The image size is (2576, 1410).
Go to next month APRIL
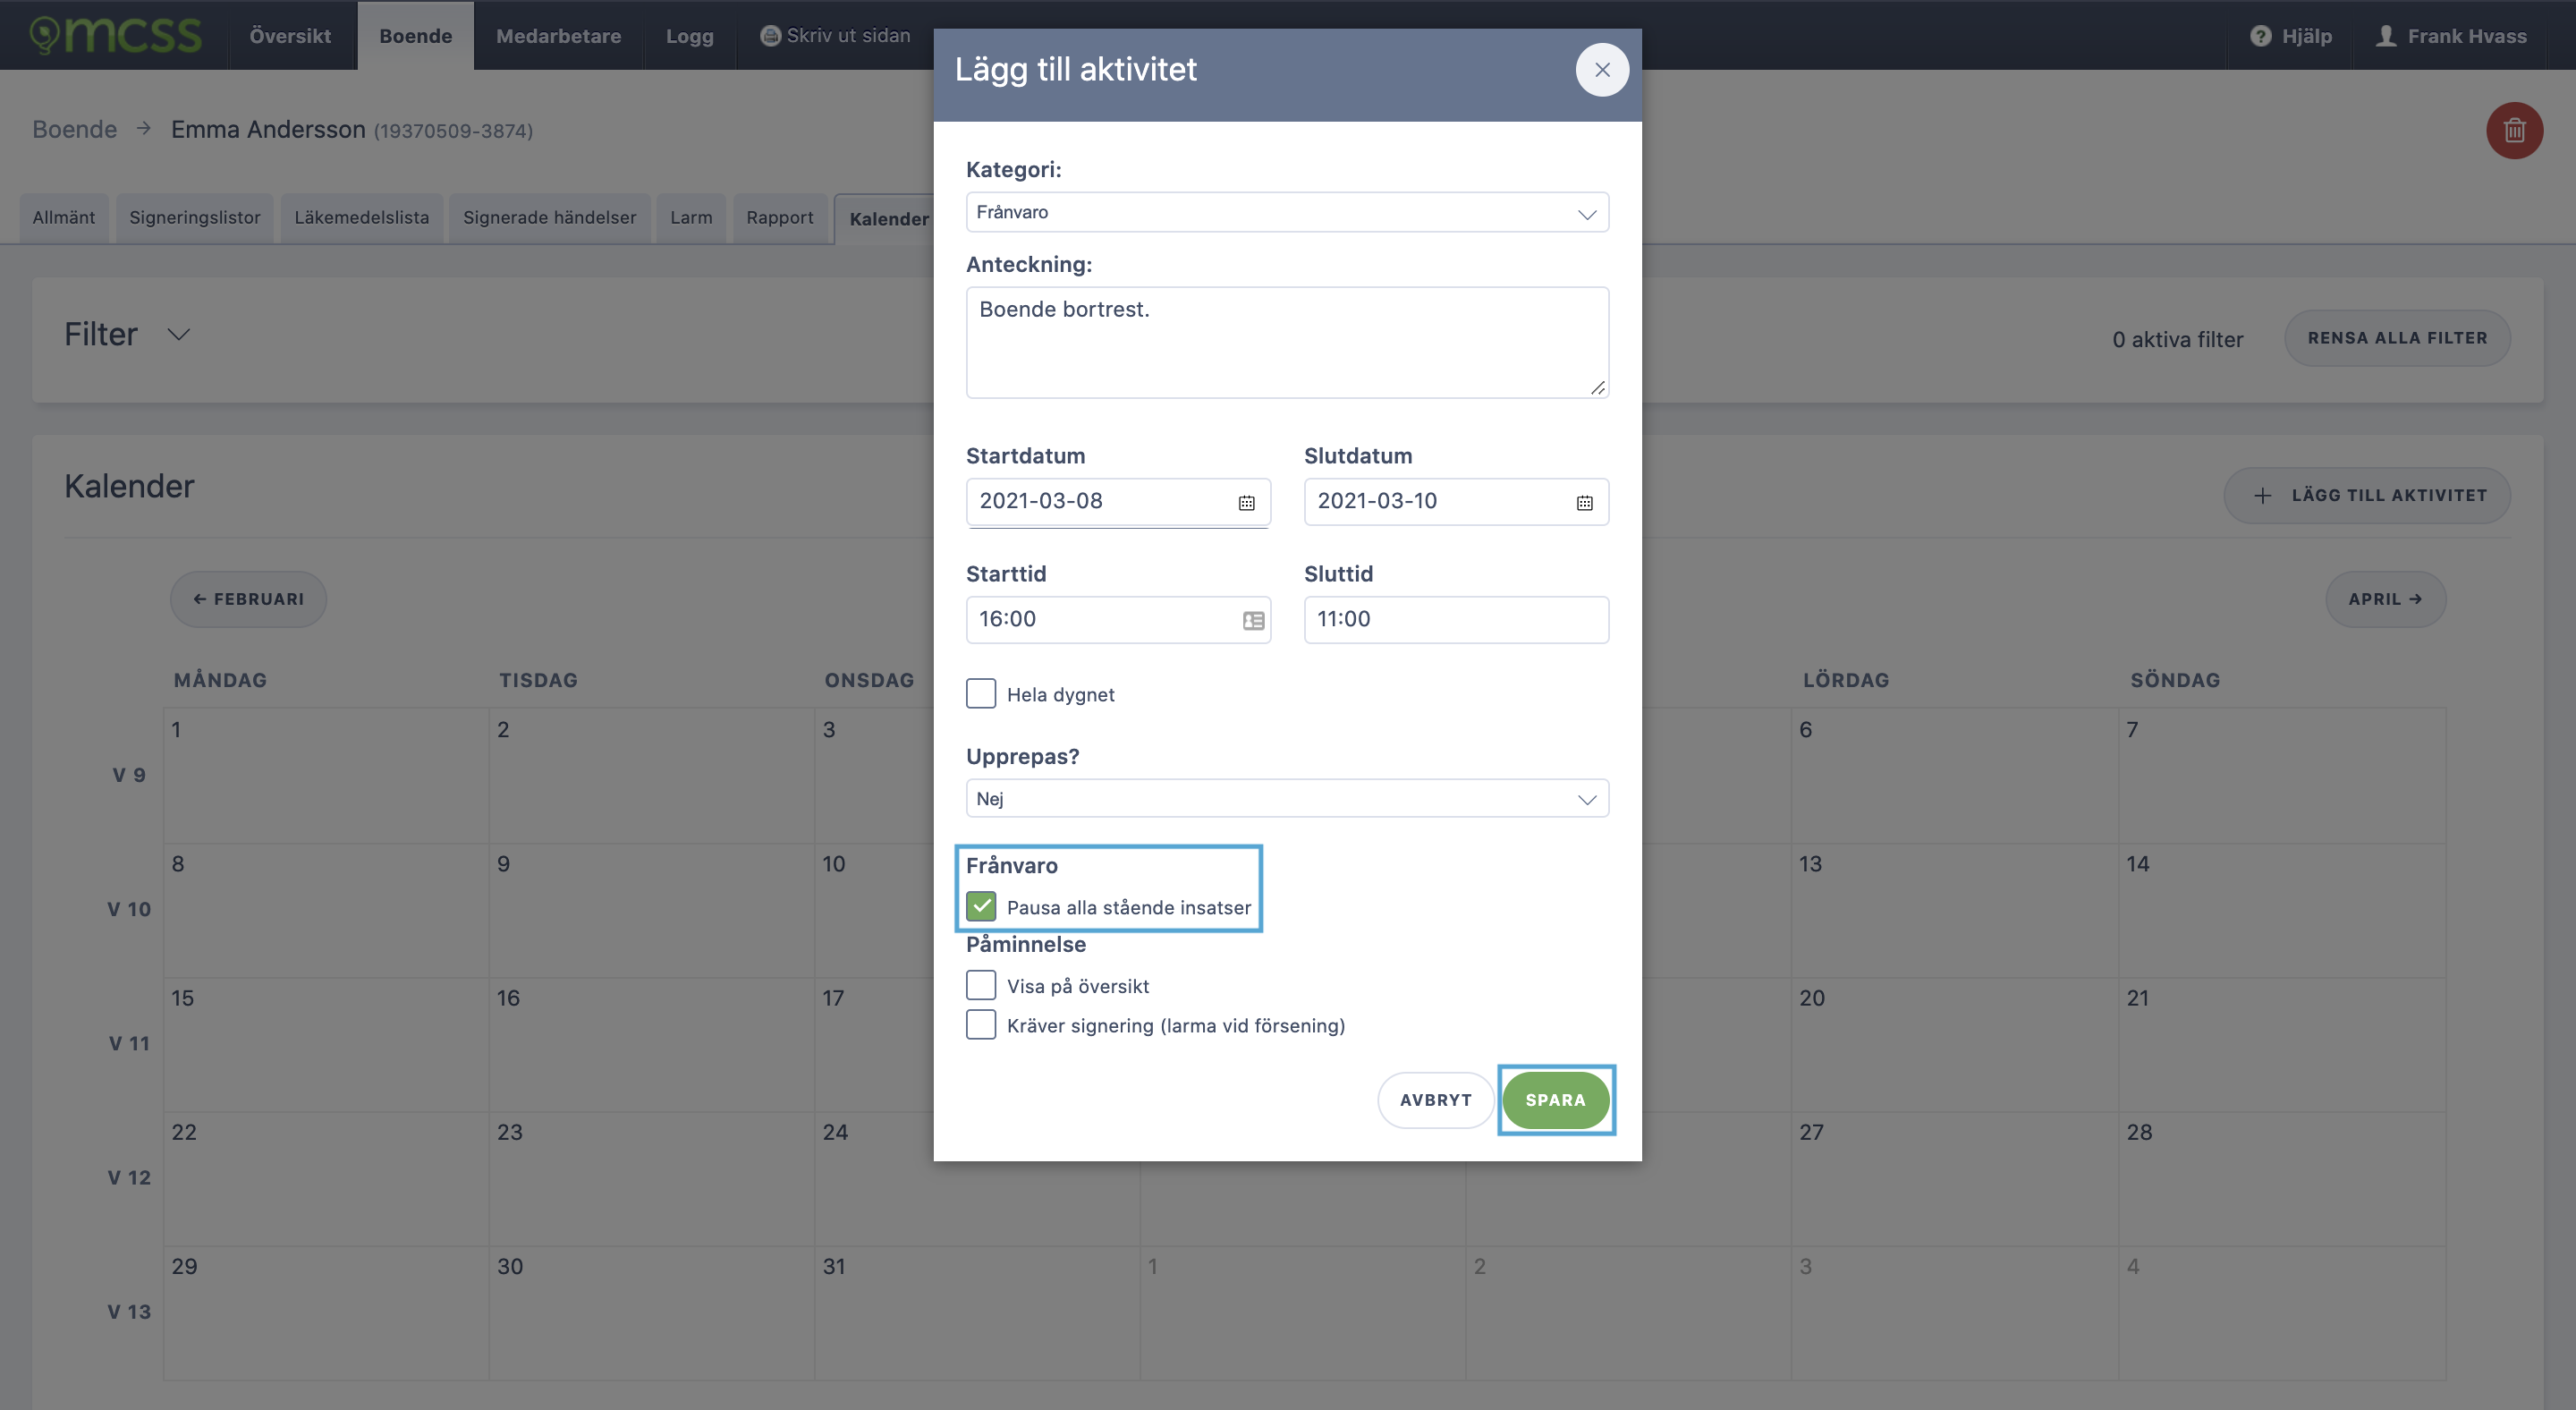click(2385, 599)
